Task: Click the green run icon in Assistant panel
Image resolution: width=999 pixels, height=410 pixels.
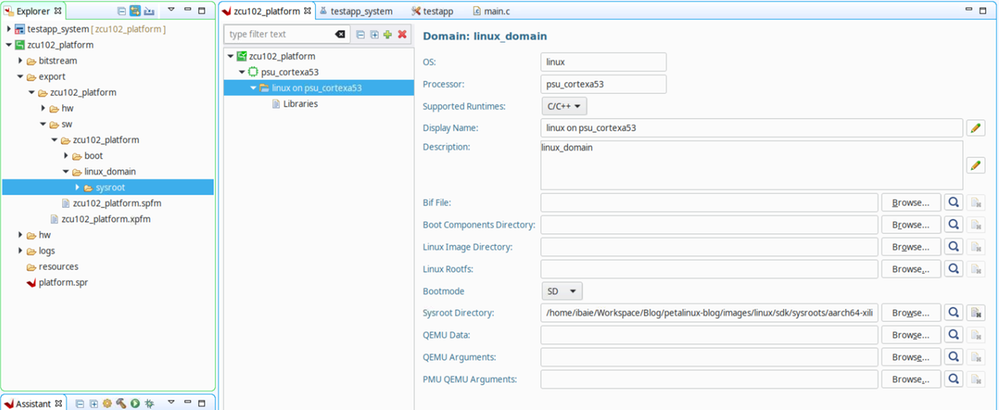Action: (134, 403)
